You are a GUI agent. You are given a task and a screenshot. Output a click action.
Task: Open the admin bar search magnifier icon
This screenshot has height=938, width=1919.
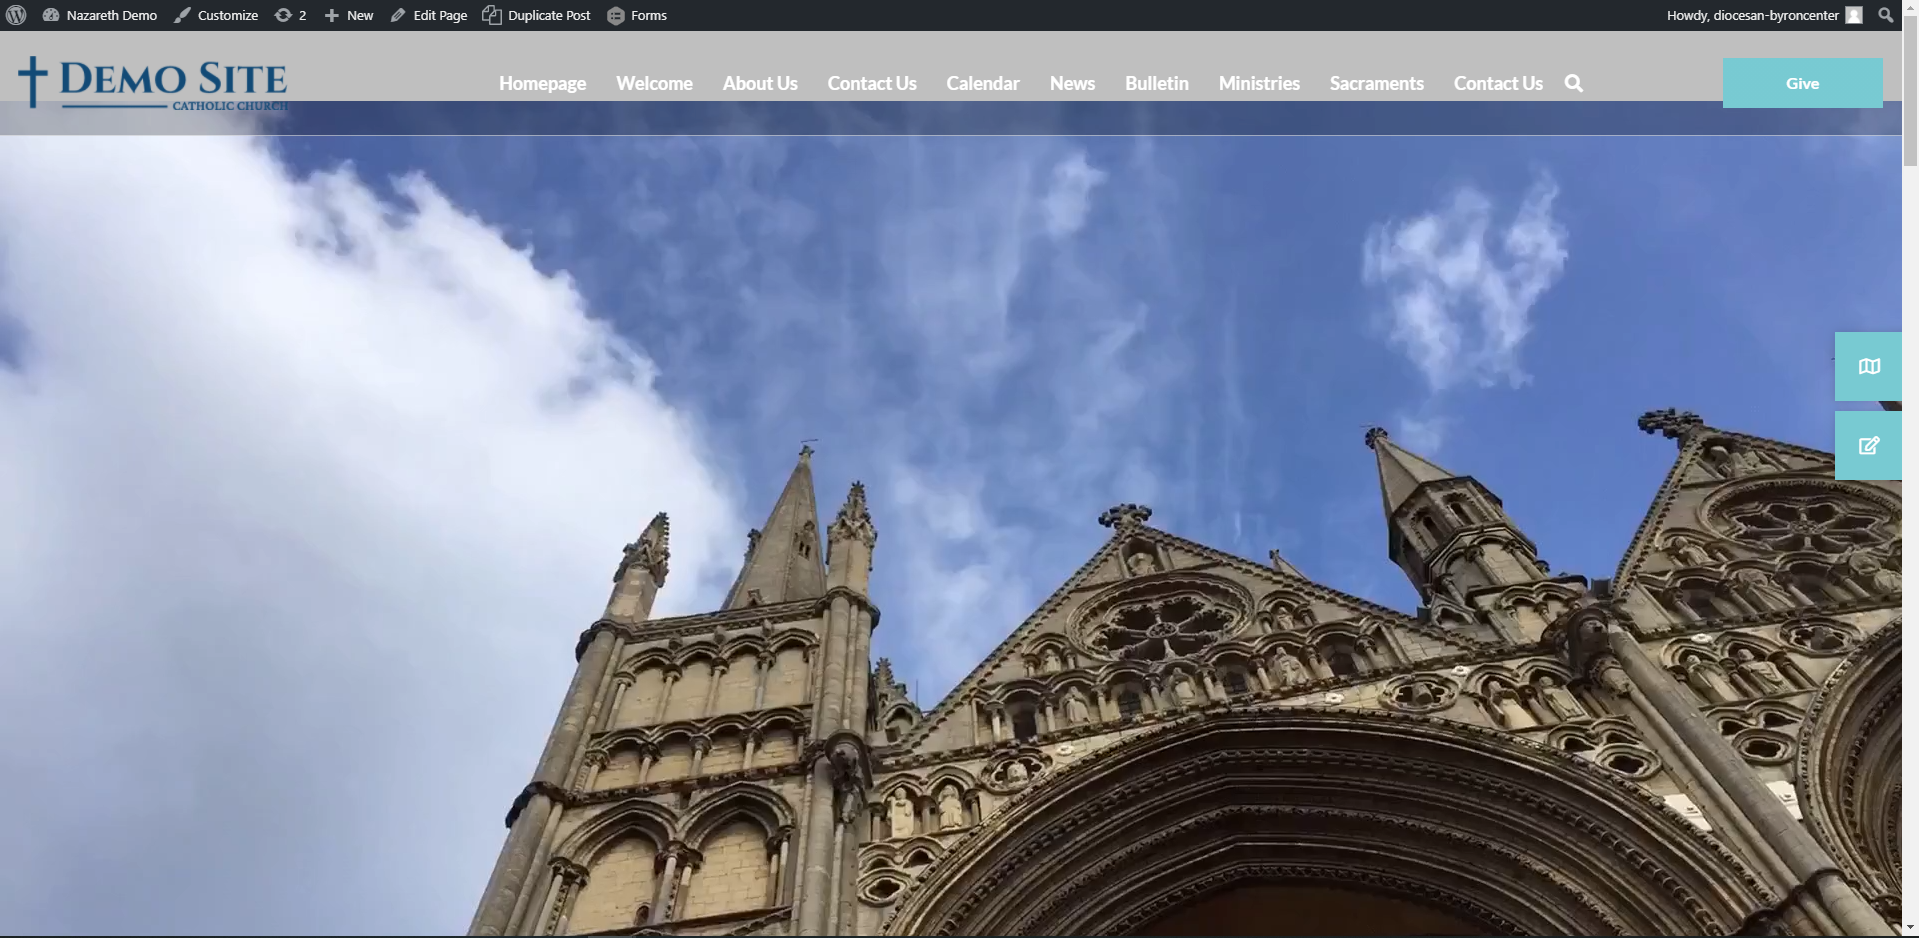point(1886,15)
